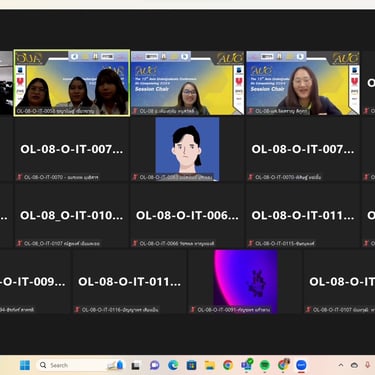Click the OL-08-O-IT-0058 name label

[x=55, y=111]
